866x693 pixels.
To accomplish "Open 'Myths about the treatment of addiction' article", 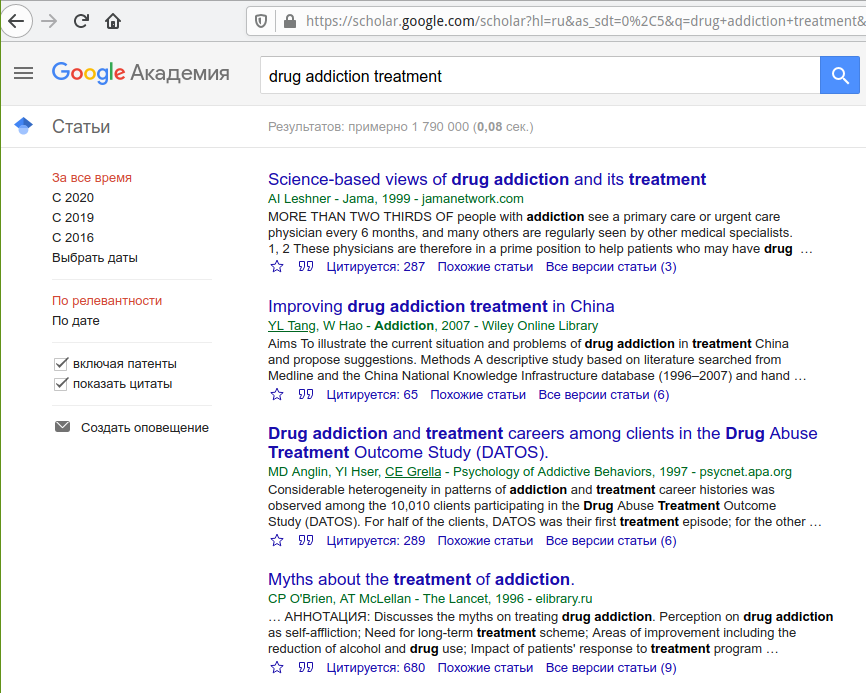I will [421, 579].
